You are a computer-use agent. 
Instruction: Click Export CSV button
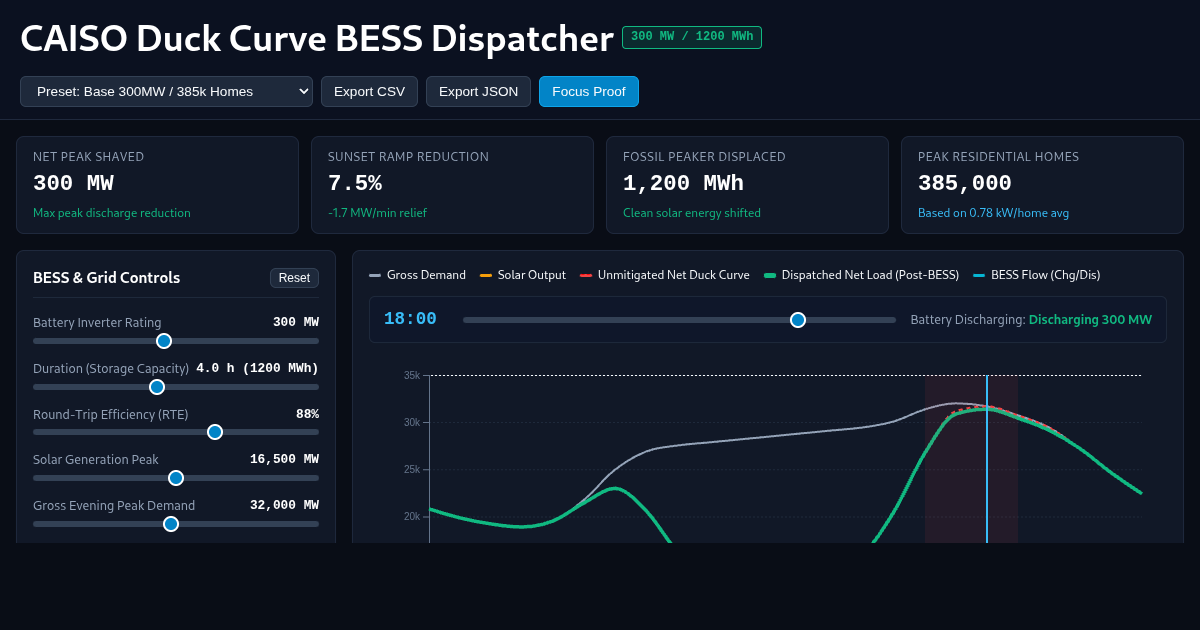[369, 91]
